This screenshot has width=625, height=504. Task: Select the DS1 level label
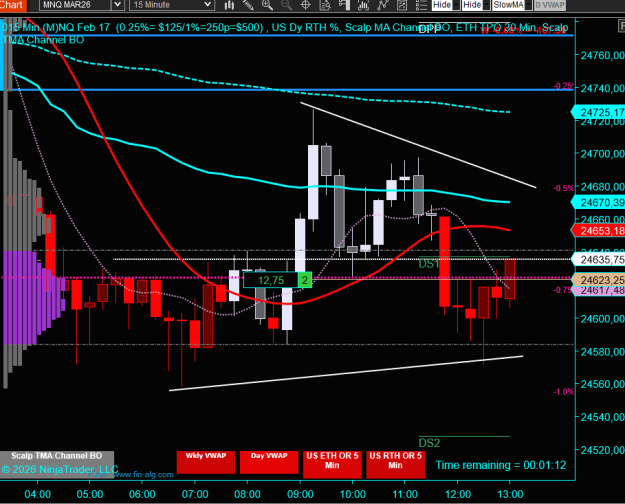pos(429,264)
